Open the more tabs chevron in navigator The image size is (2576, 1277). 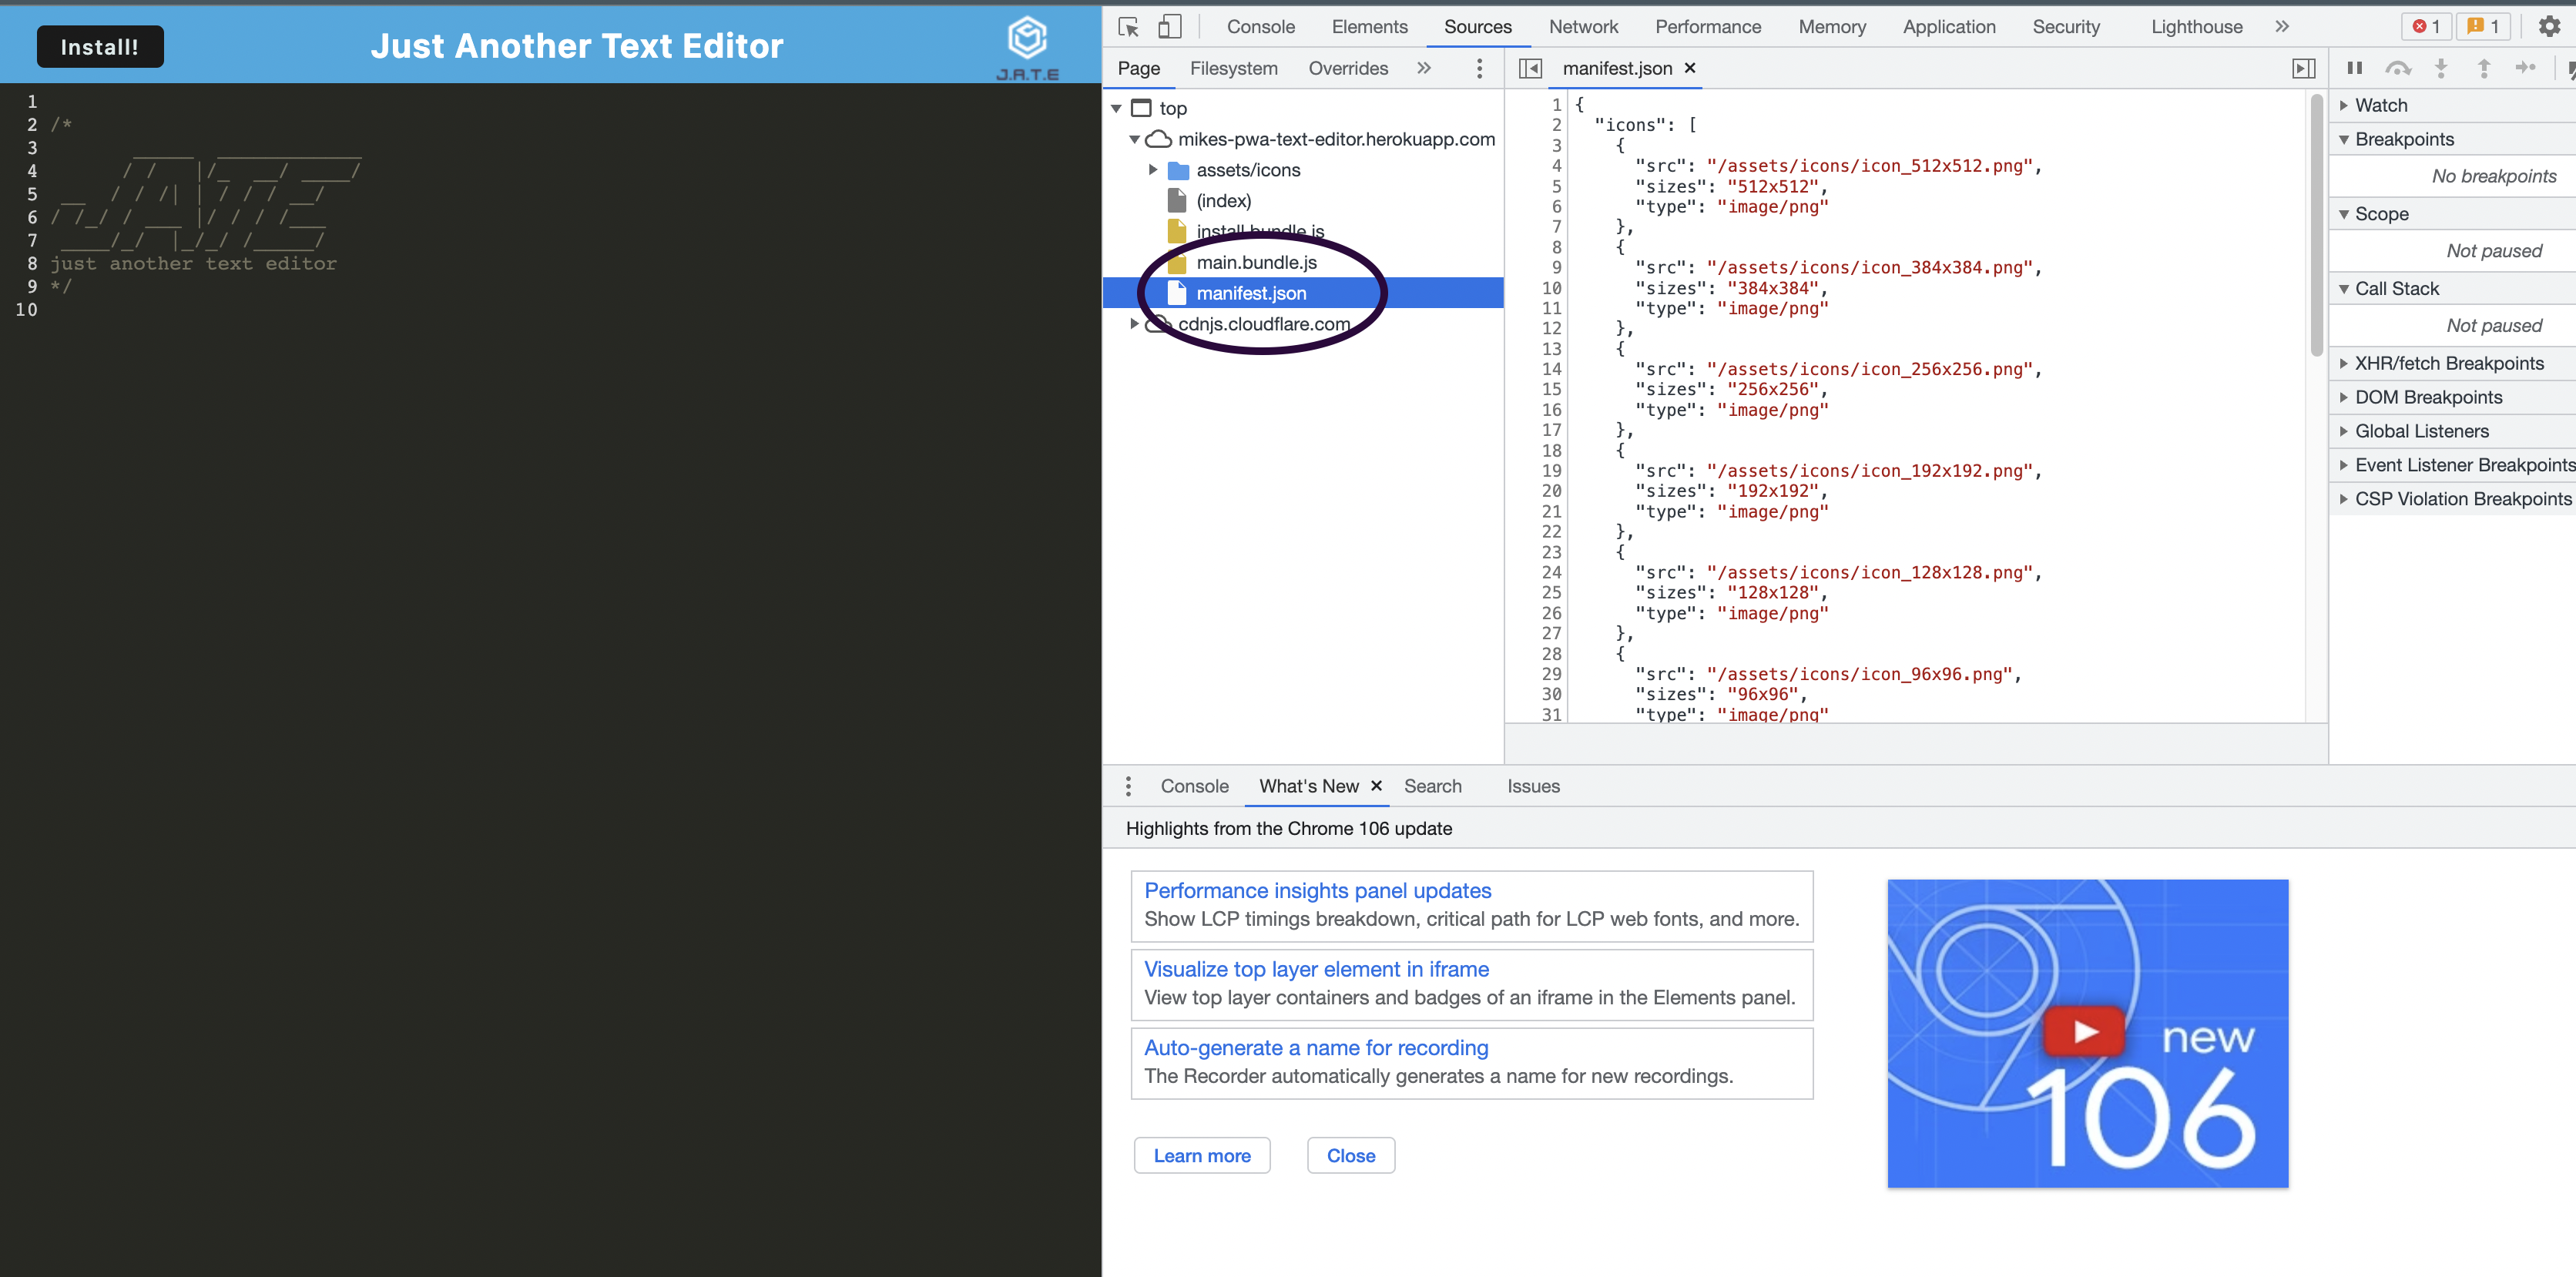point(1424,68)
